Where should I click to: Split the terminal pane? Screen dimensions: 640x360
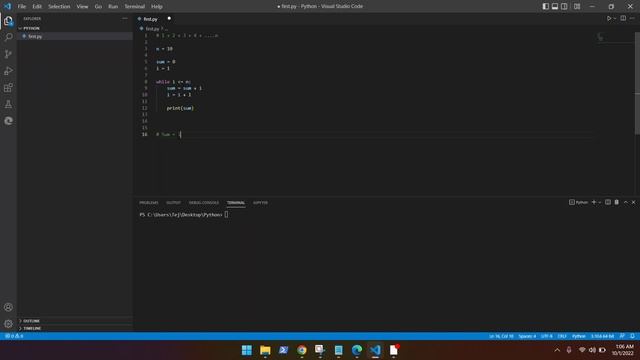tap(608, 202)
